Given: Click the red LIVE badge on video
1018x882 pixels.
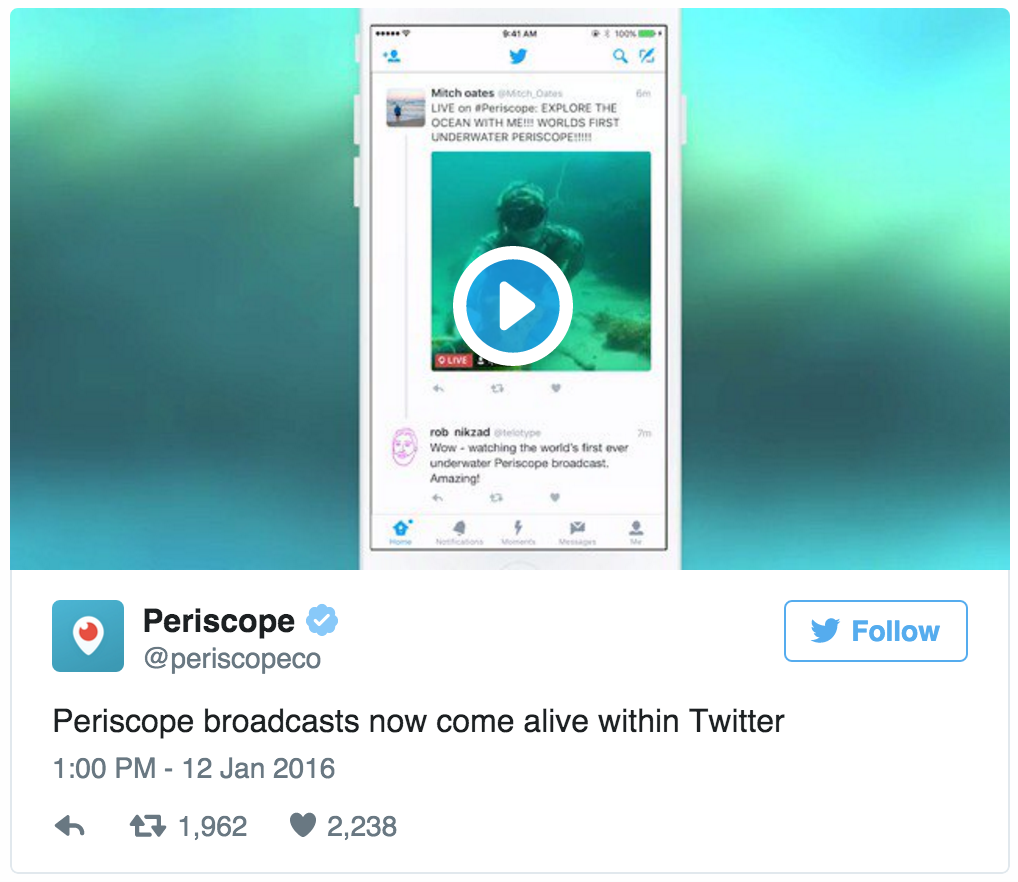Looking at the screenshot, I should coord(453,360).
